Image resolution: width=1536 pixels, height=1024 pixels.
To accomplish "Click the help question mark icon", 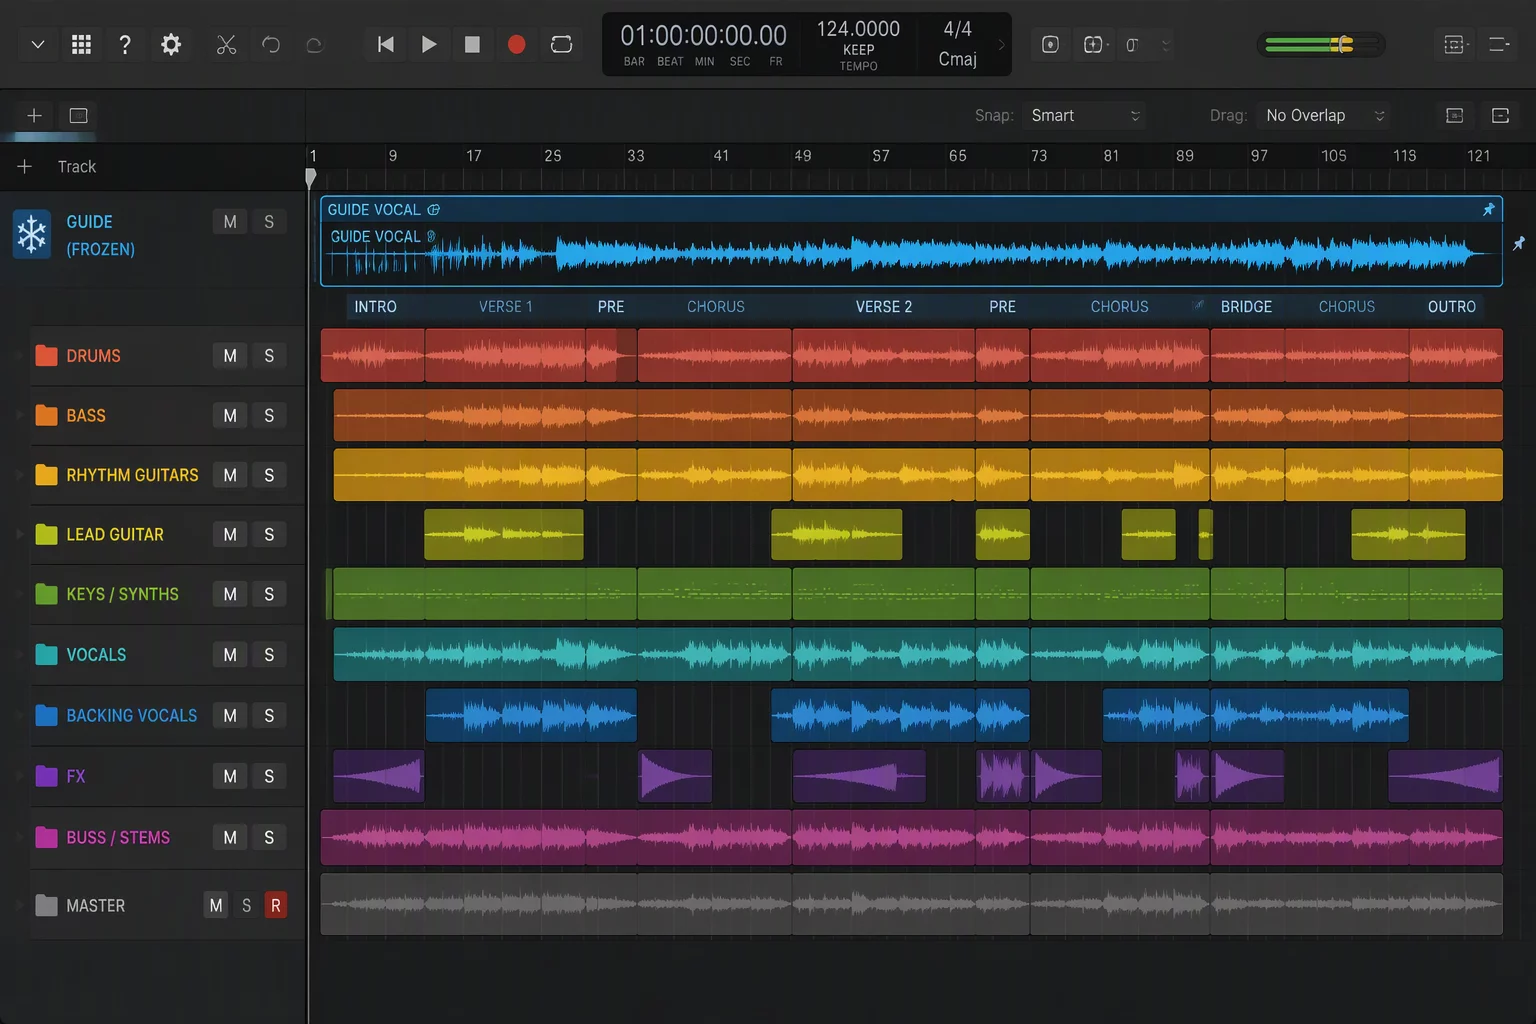I will click(125, 44).
